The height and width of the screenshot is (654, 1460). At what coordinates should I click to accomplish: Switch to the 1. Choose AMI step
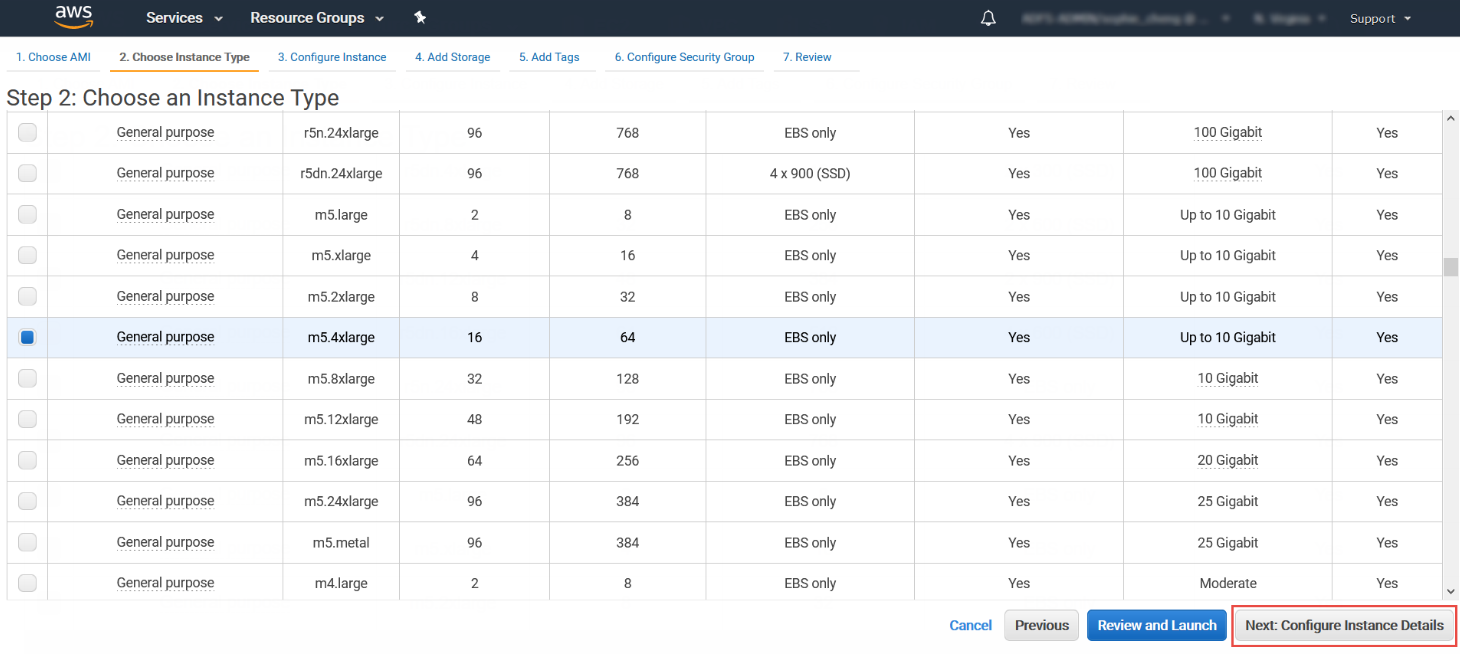(52, 57)
